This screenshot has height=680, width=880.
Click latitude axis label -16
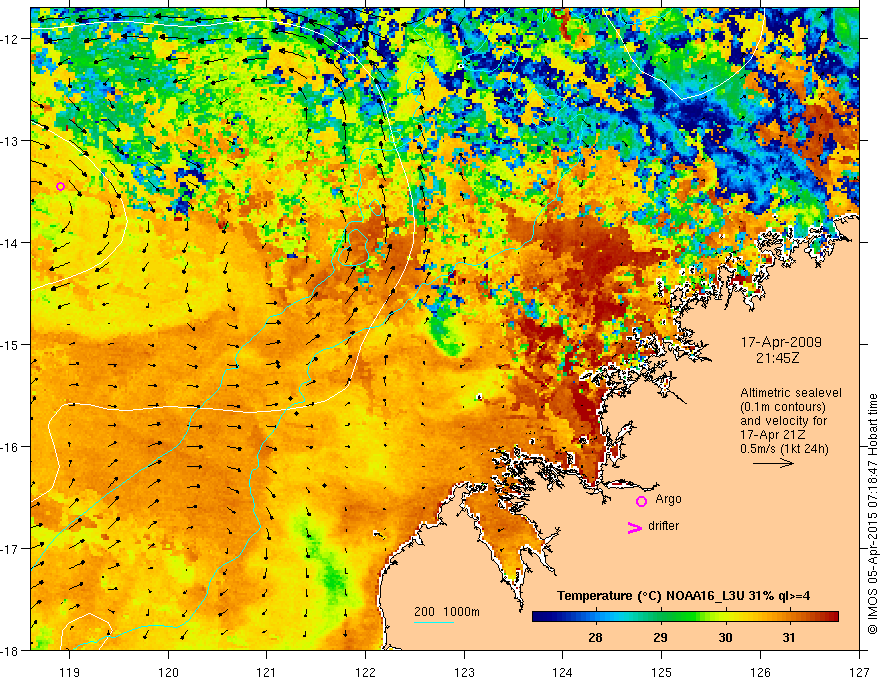point(11,447)
